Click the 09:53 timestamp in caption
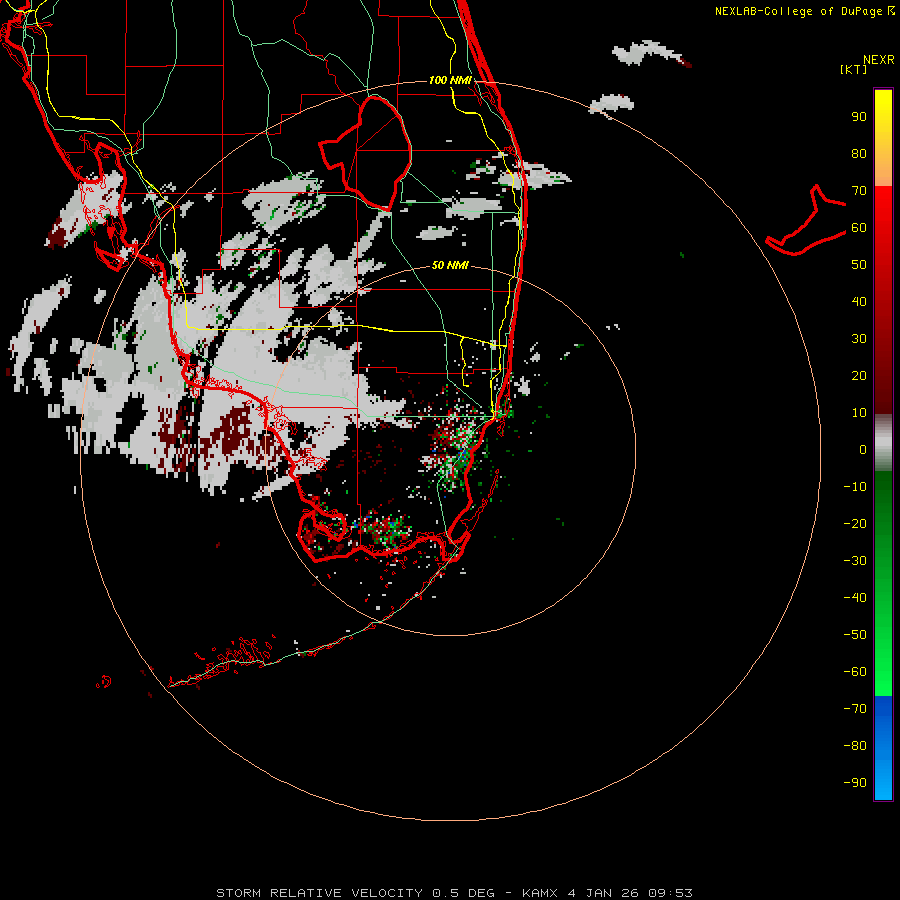This screenshot has height=900, width=900. [x=670, y=893]
